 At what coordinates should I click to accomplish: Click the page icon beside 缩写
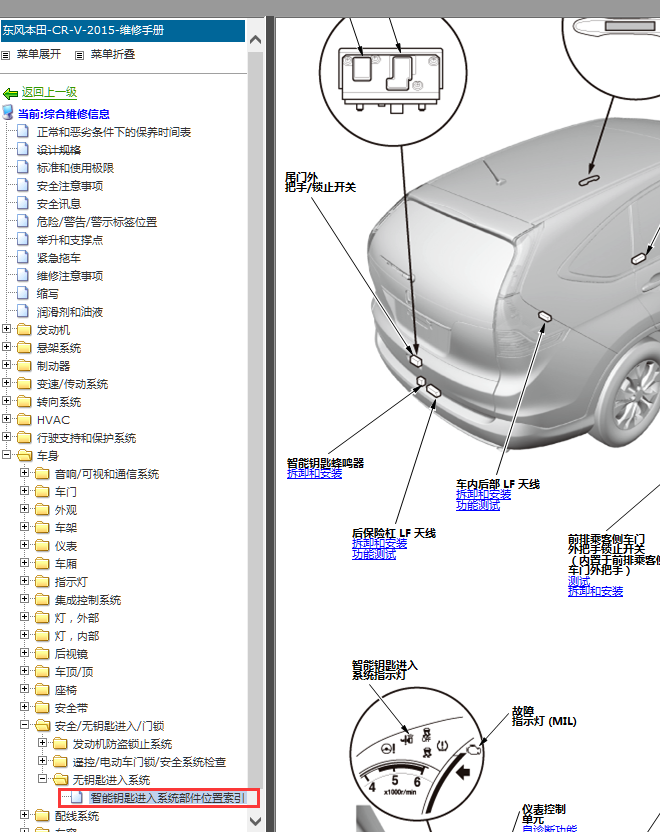click(x=23, y=293)
